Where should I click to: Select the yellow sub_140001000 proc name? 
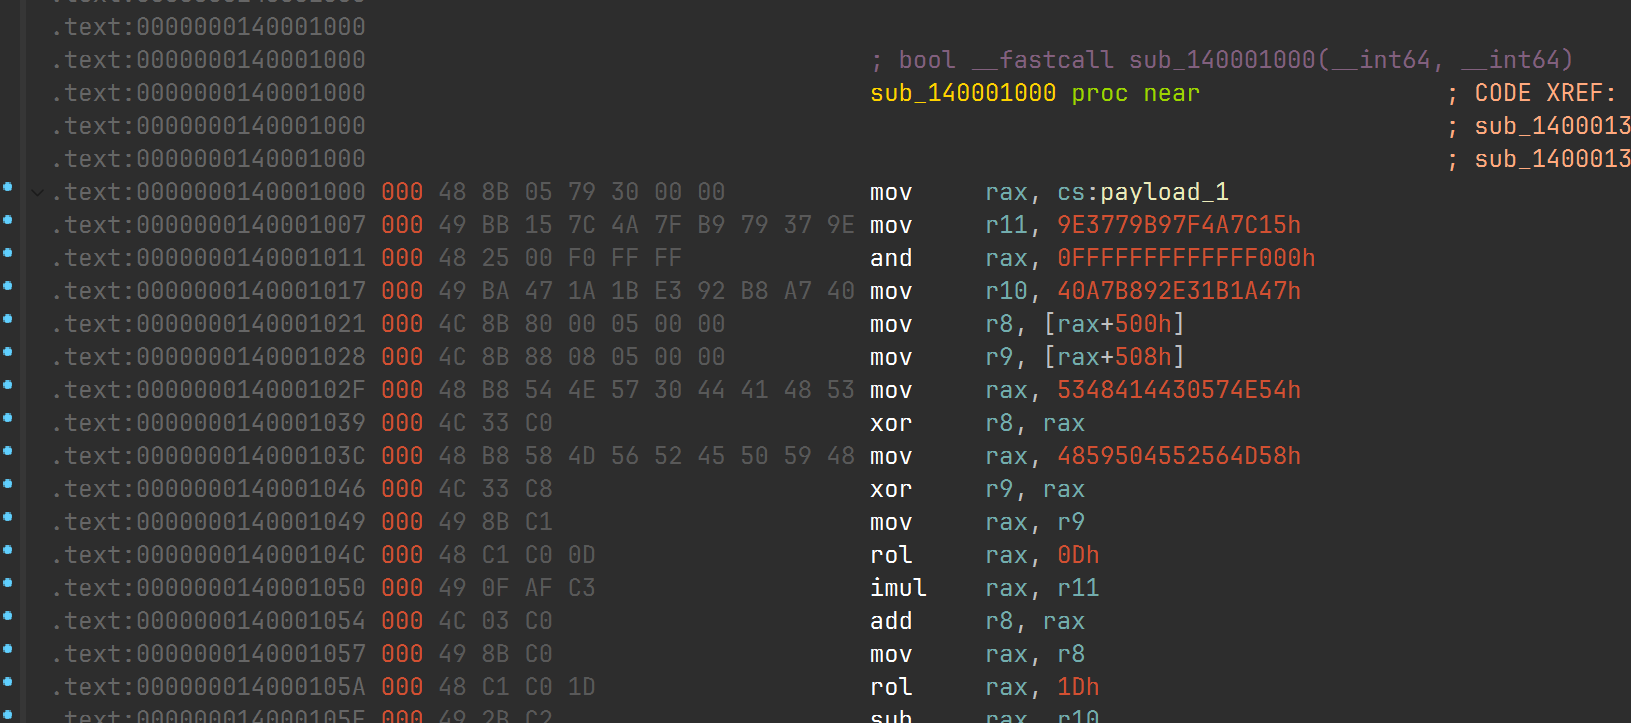coord(962,93)
